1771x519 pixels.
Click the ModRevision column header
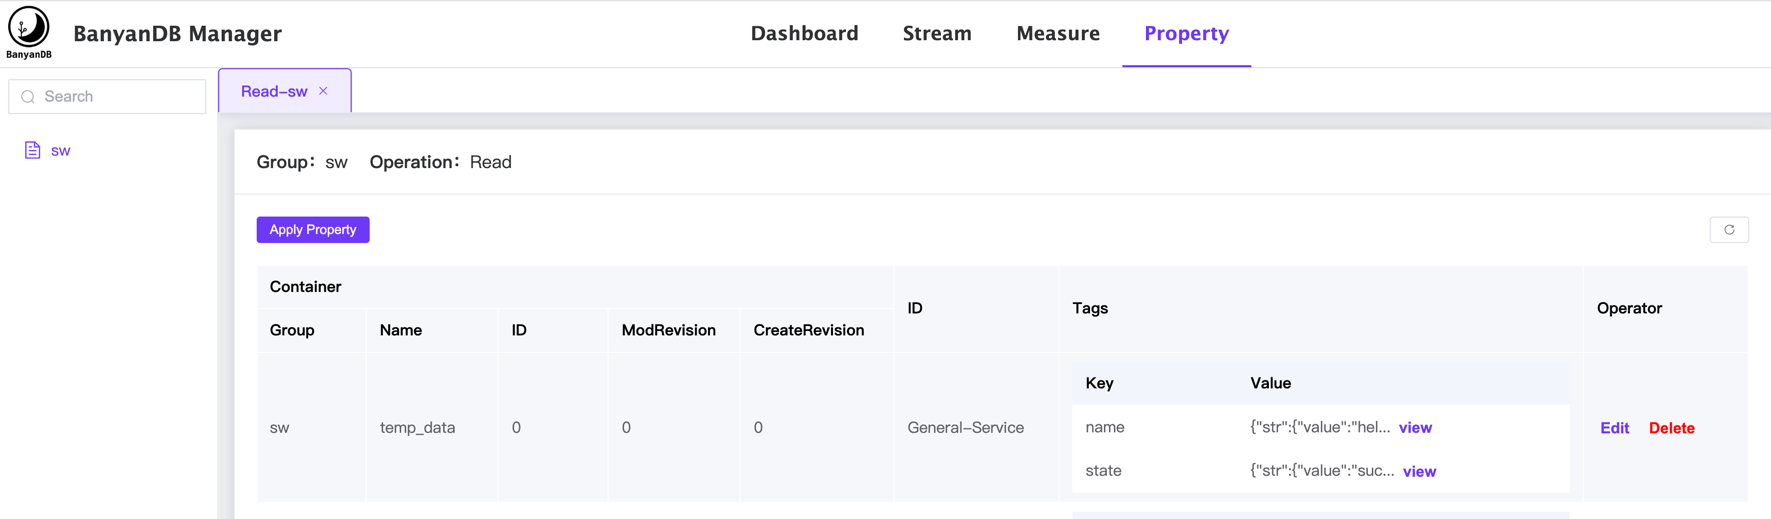click(668, 330)
